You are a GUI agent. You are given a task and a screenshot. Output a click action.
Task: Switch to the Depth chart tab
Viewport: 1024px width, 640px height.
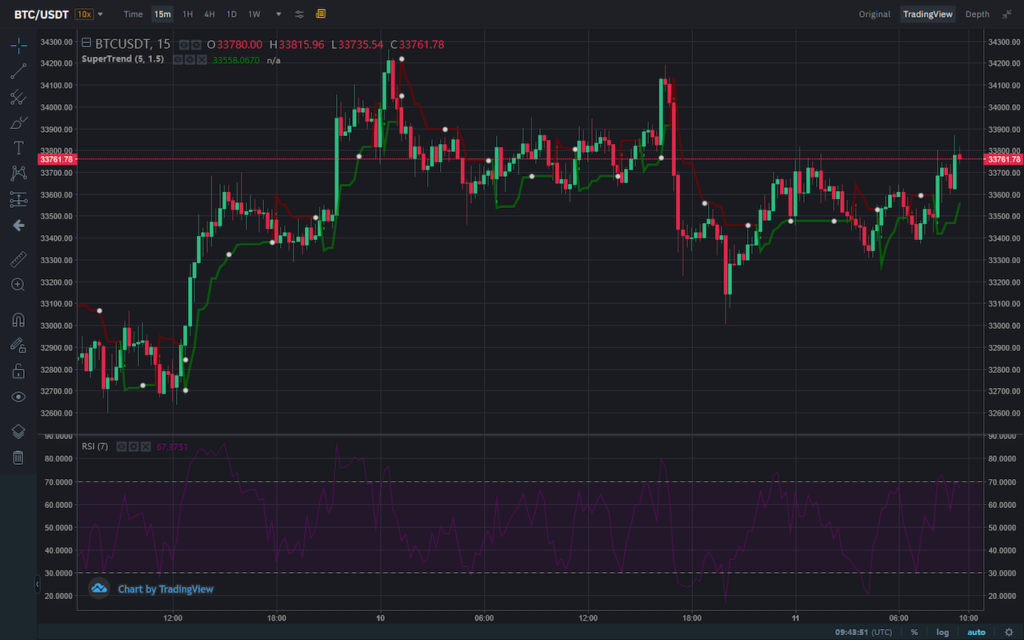coord(977,14)
